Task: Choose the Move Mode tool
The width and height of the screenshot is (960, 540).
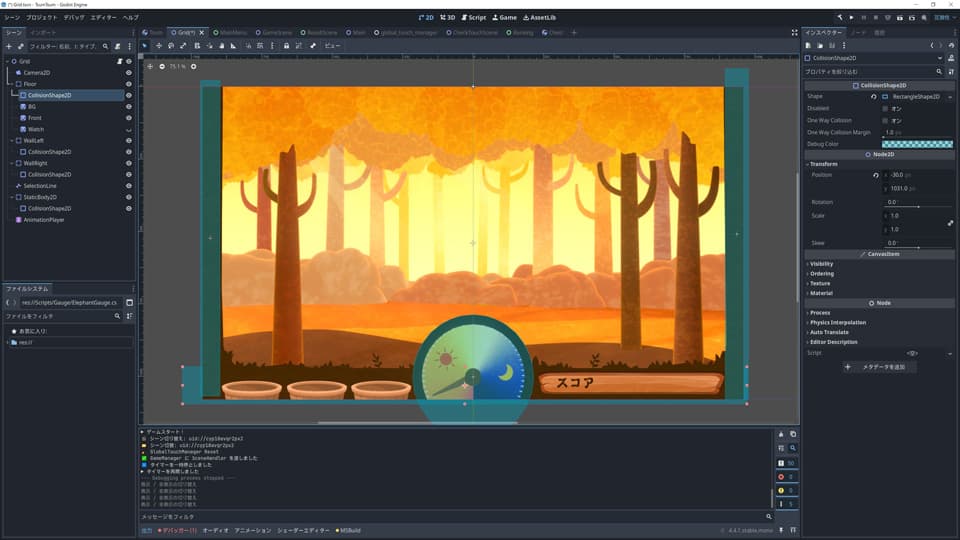Action: [x=159, y=46]
